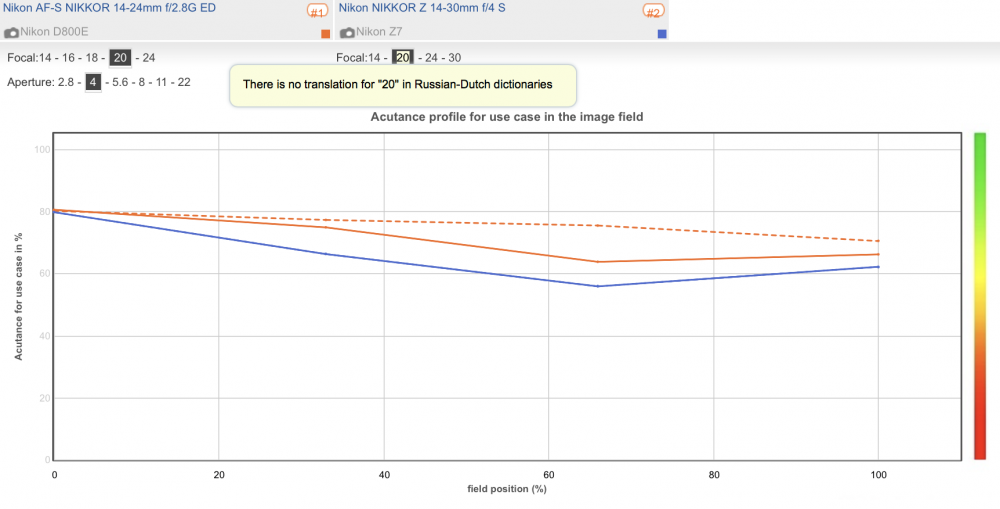Select aperture 11
Viewport: 1000px width, 509px height.
(161, 82)
